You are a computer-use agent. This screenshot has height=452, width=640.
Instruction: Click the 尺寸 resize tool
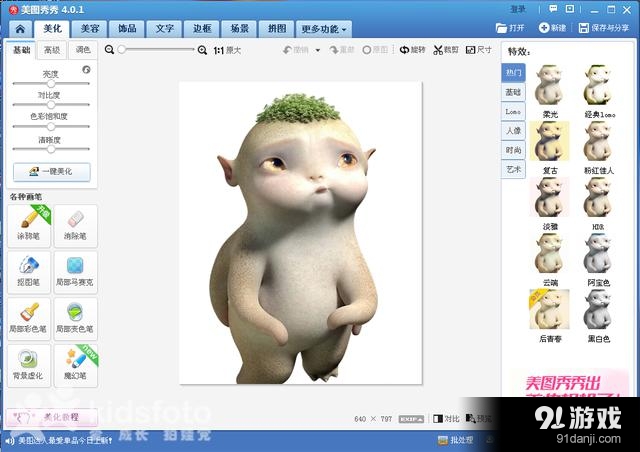point(478,50)
